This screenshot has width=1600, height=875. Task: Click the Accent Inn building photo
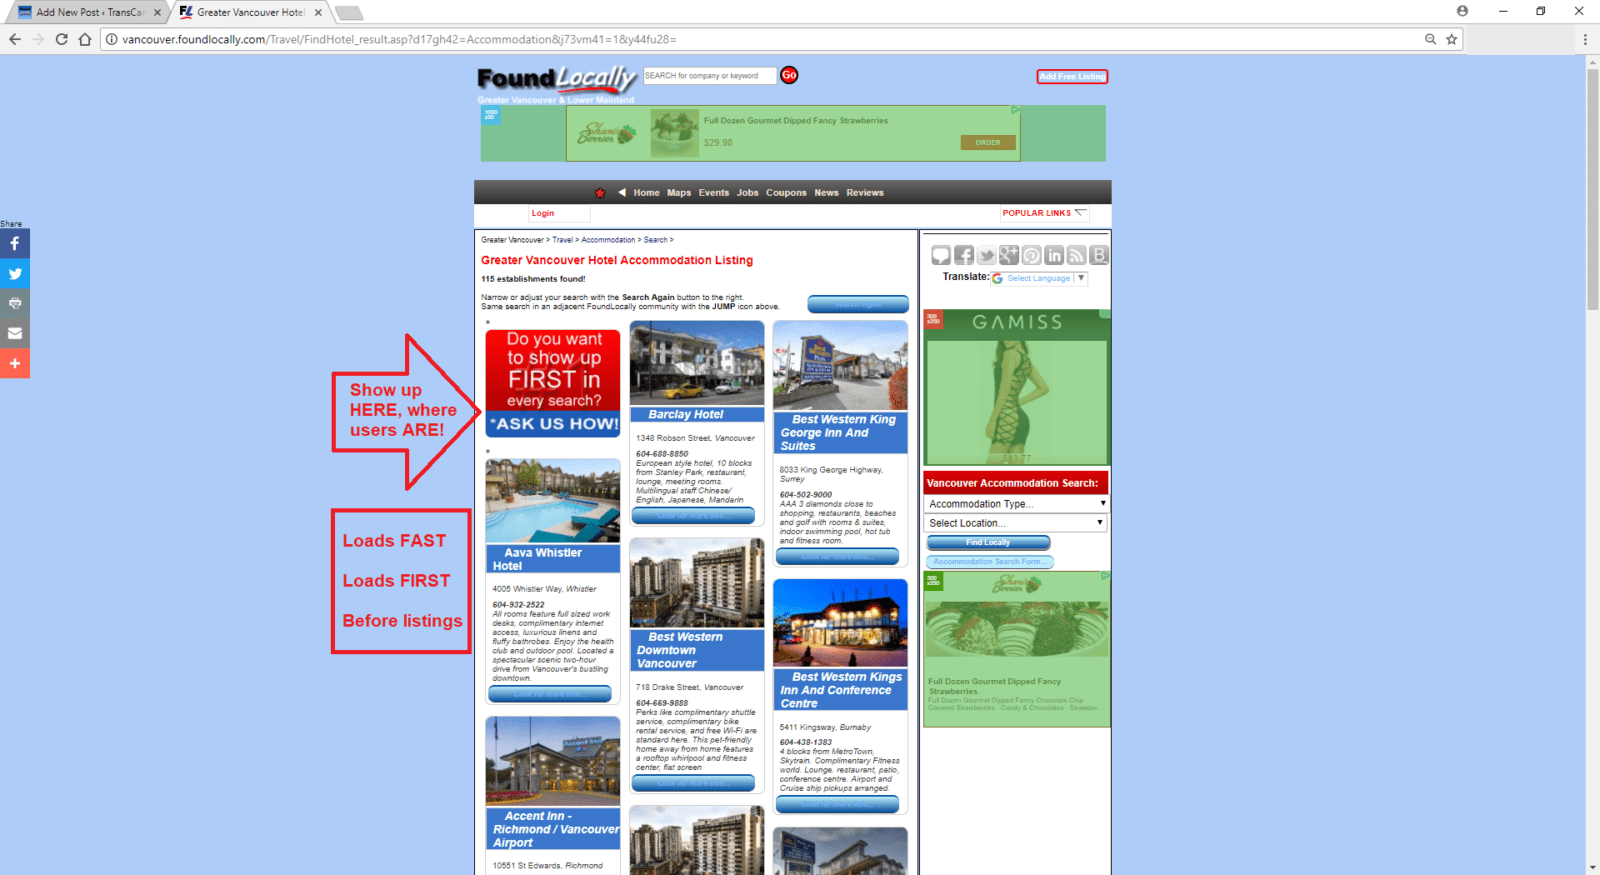tap(553, 761)
